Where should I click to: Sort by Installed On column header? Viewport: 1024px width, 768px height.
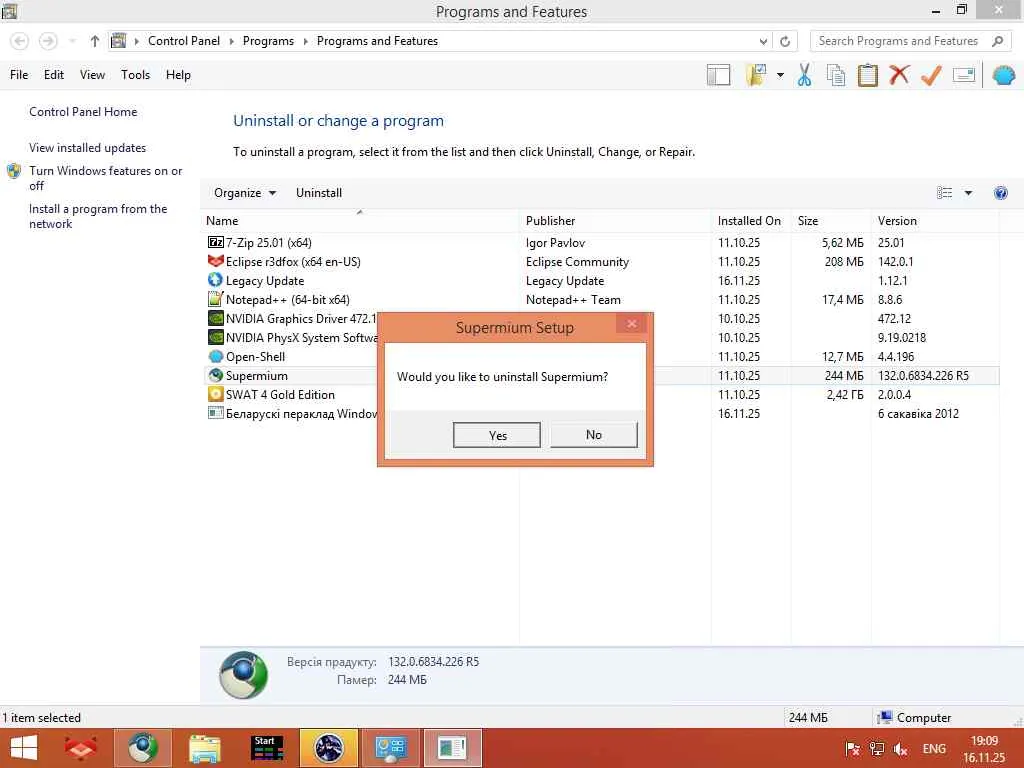tap(749, 221)
